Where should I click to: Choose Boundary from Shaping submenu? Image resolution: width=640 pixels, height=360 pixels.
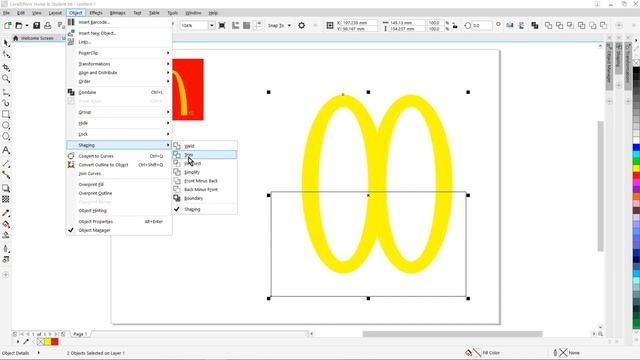[204, 198]
